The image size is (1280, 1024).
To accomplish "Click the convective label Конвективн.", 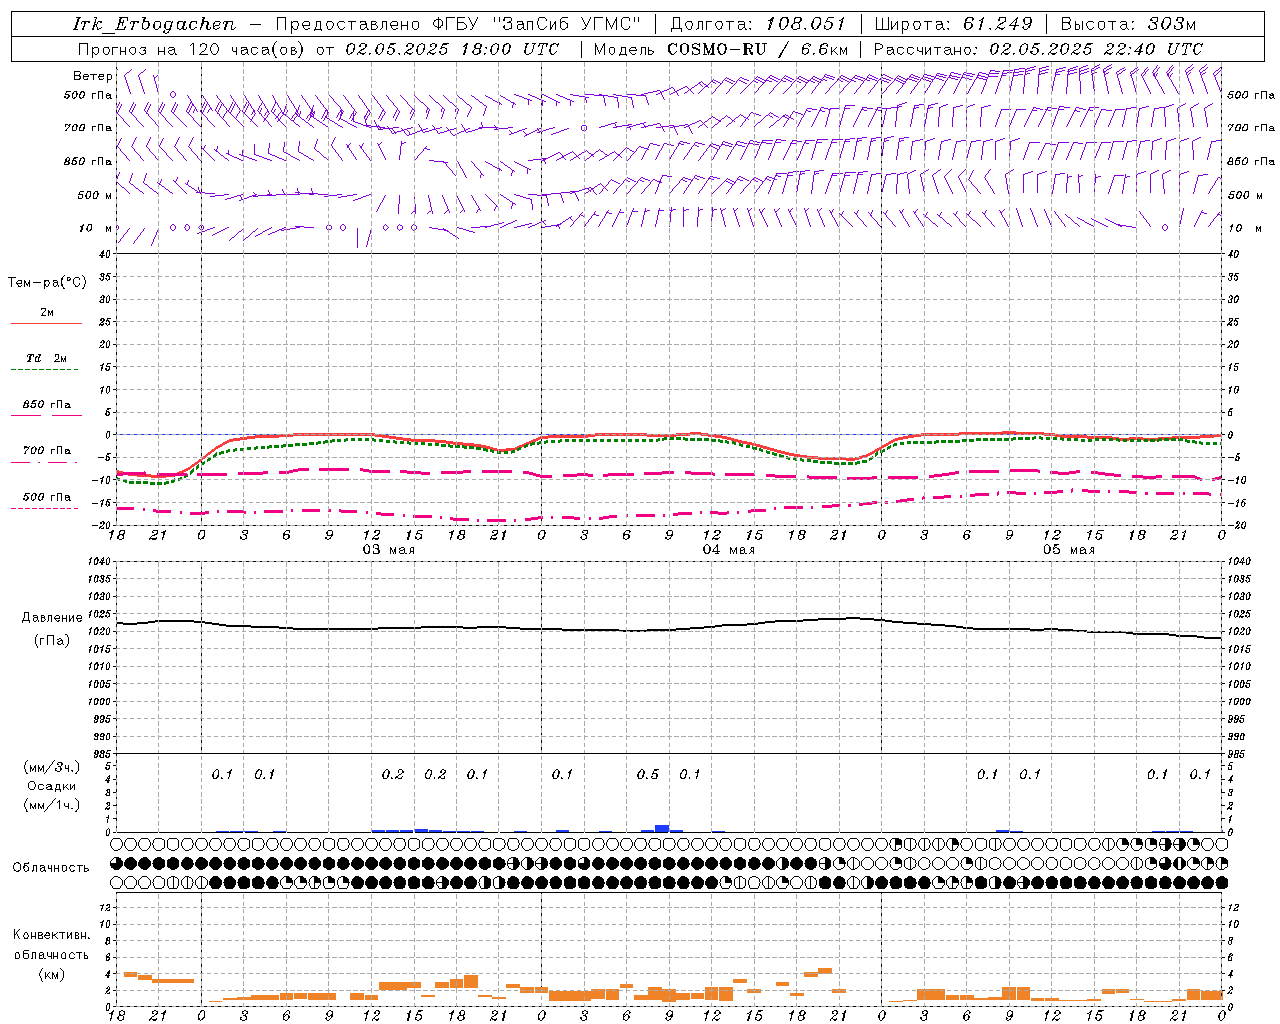I will pyautogui.click(x=51, y=935).
